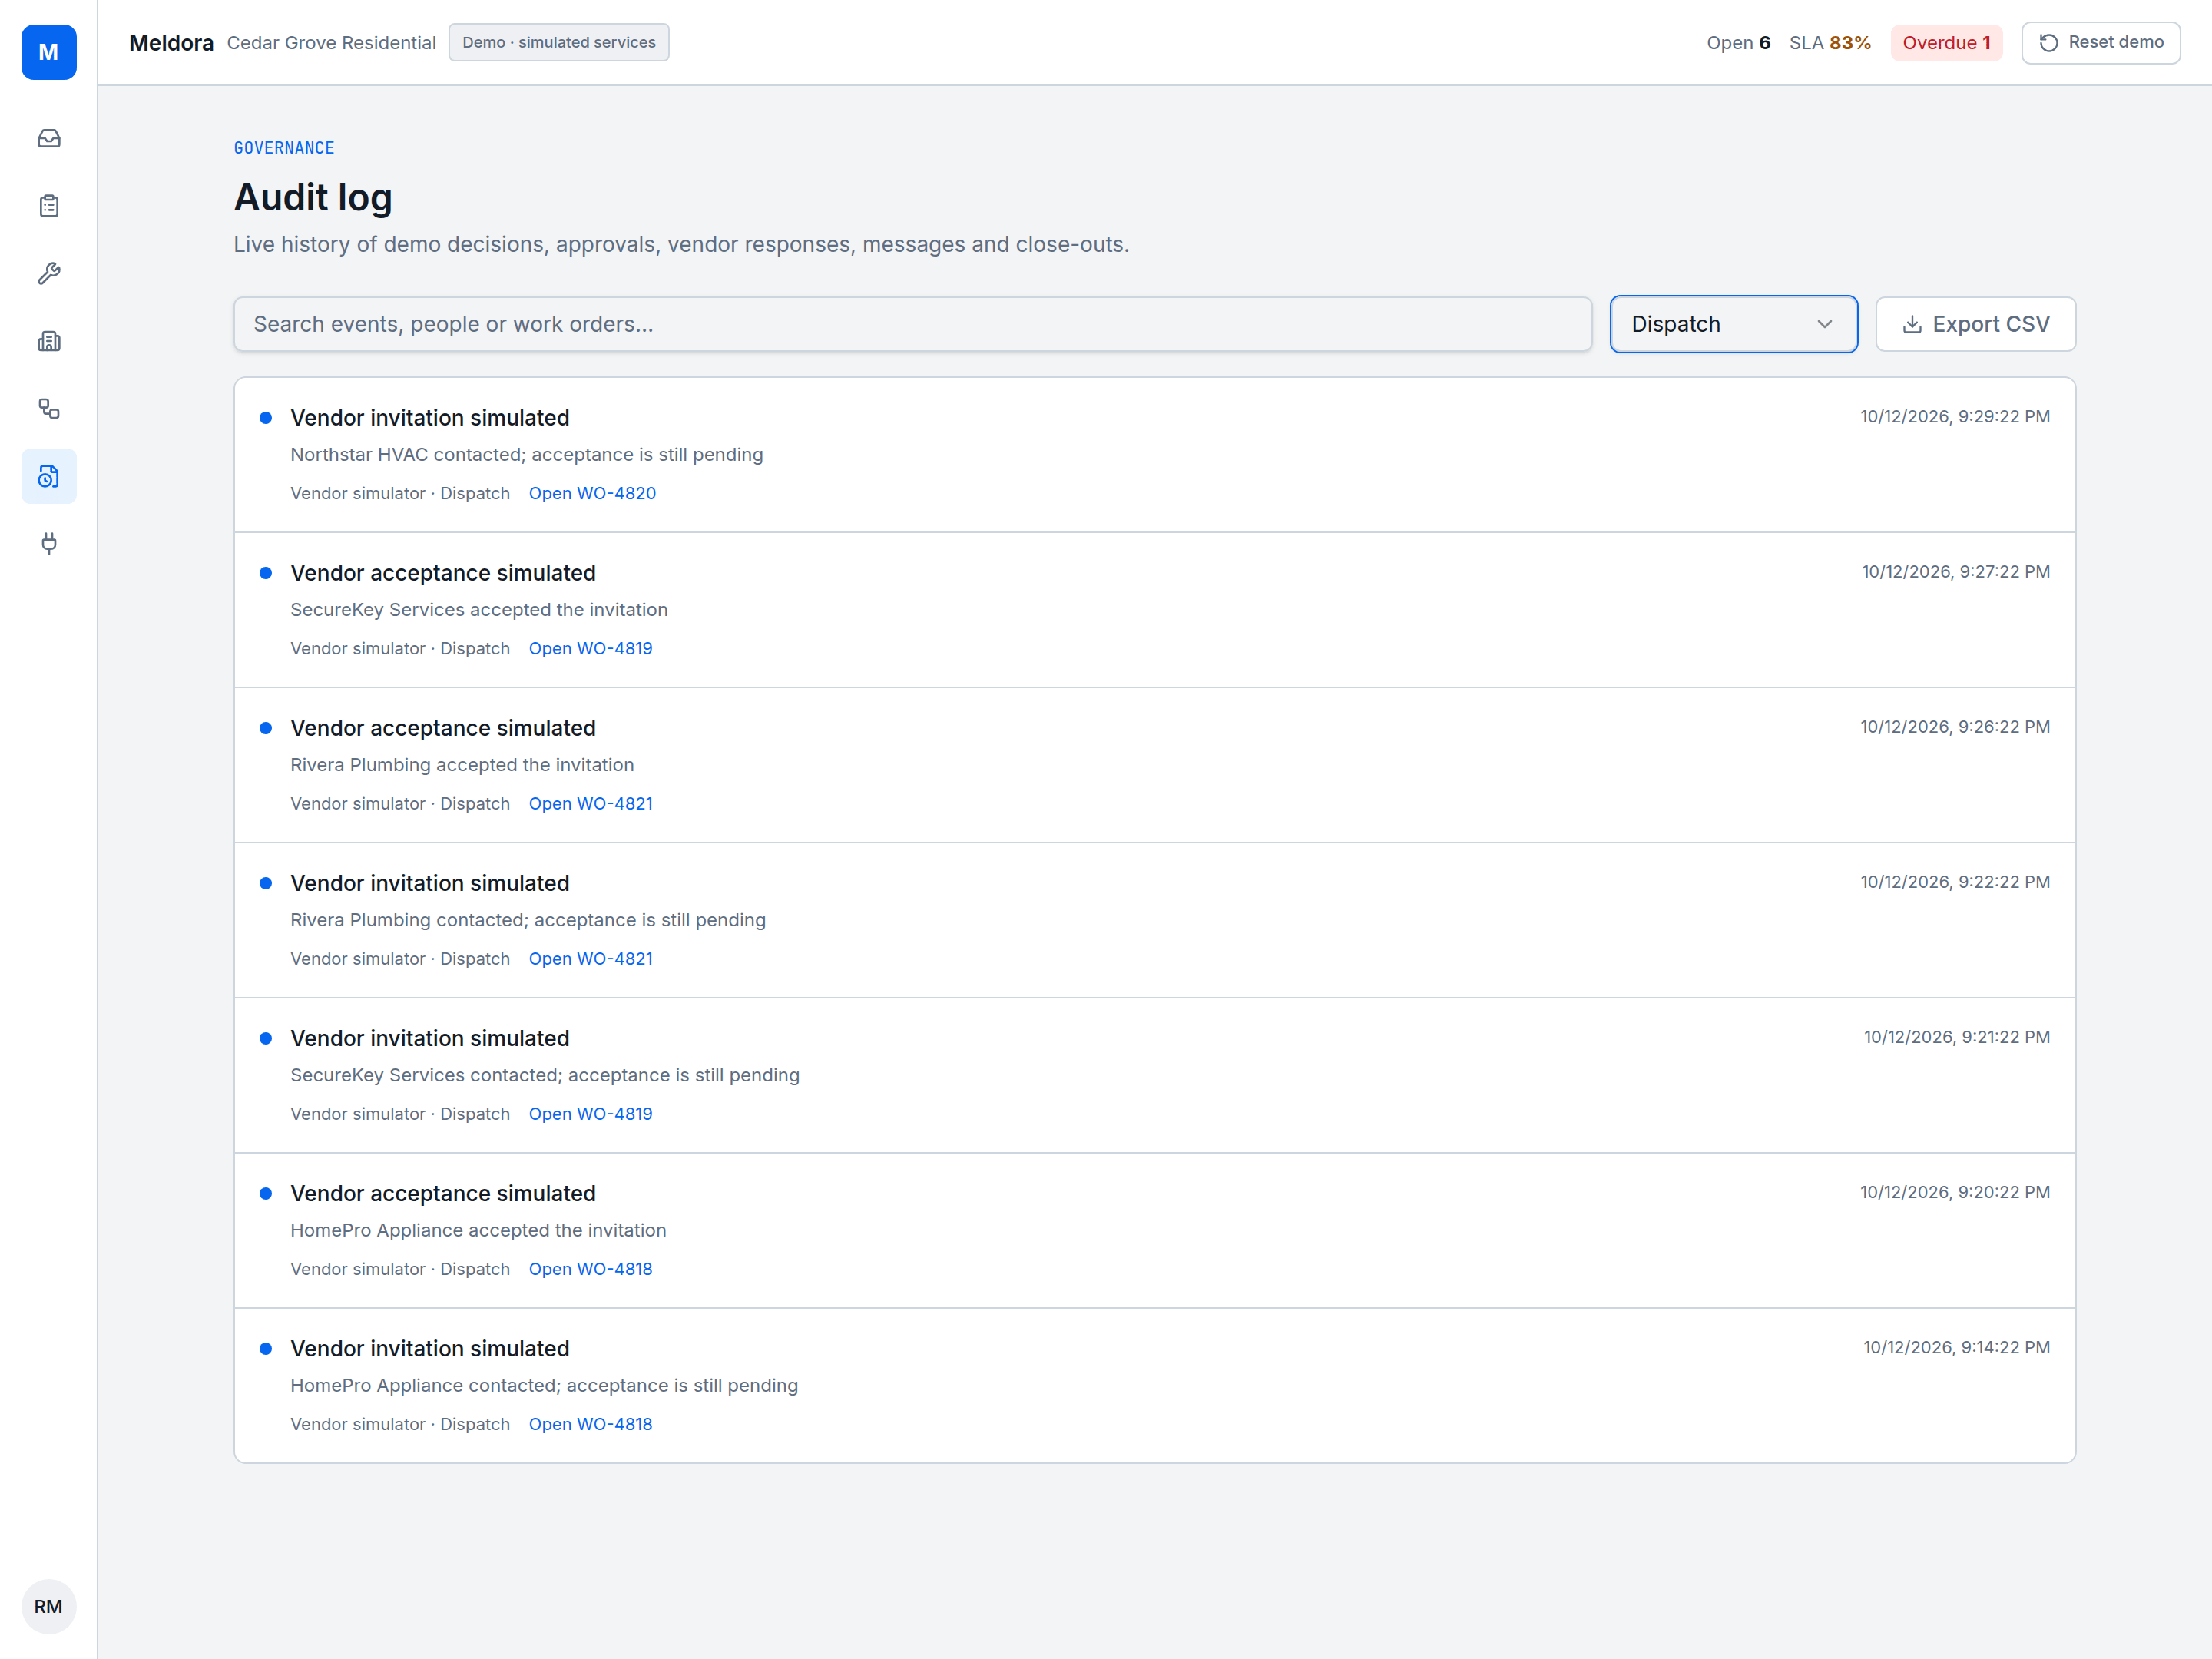Open the plug integrations icon

[49, 543]
